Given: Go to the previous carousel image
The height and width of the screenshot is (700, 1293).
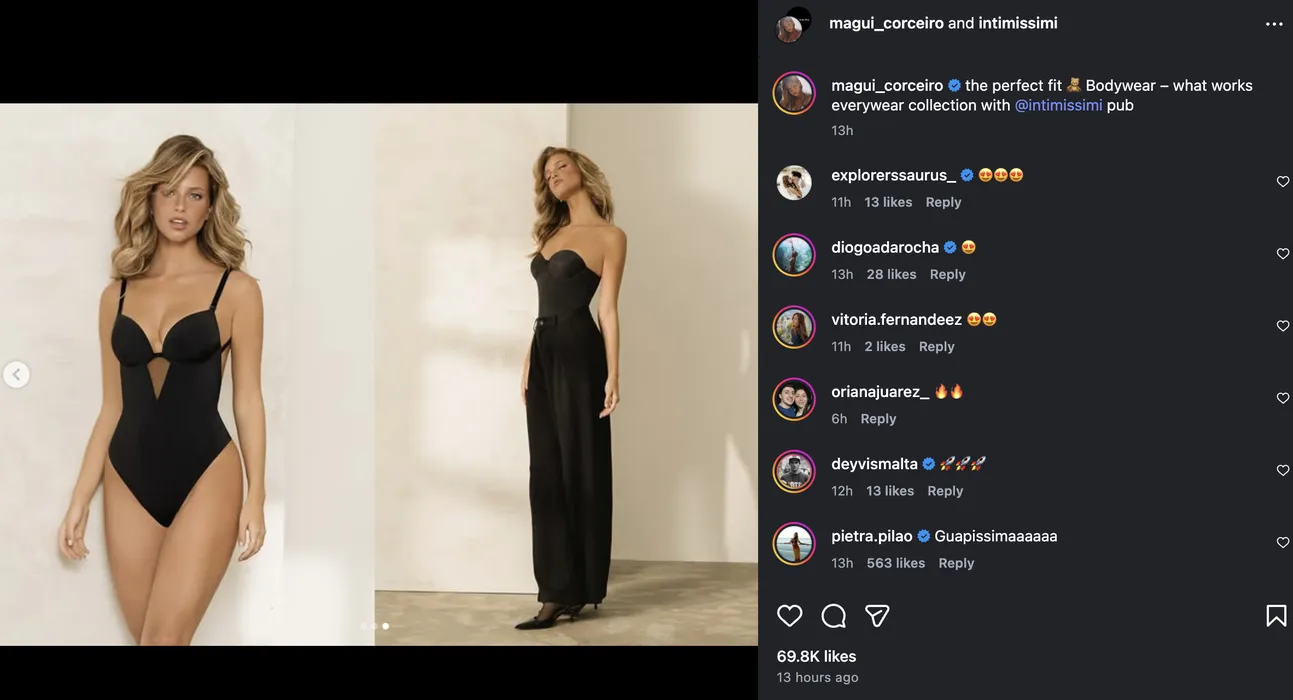Looking at the screenshot, I should coord(16,375).
